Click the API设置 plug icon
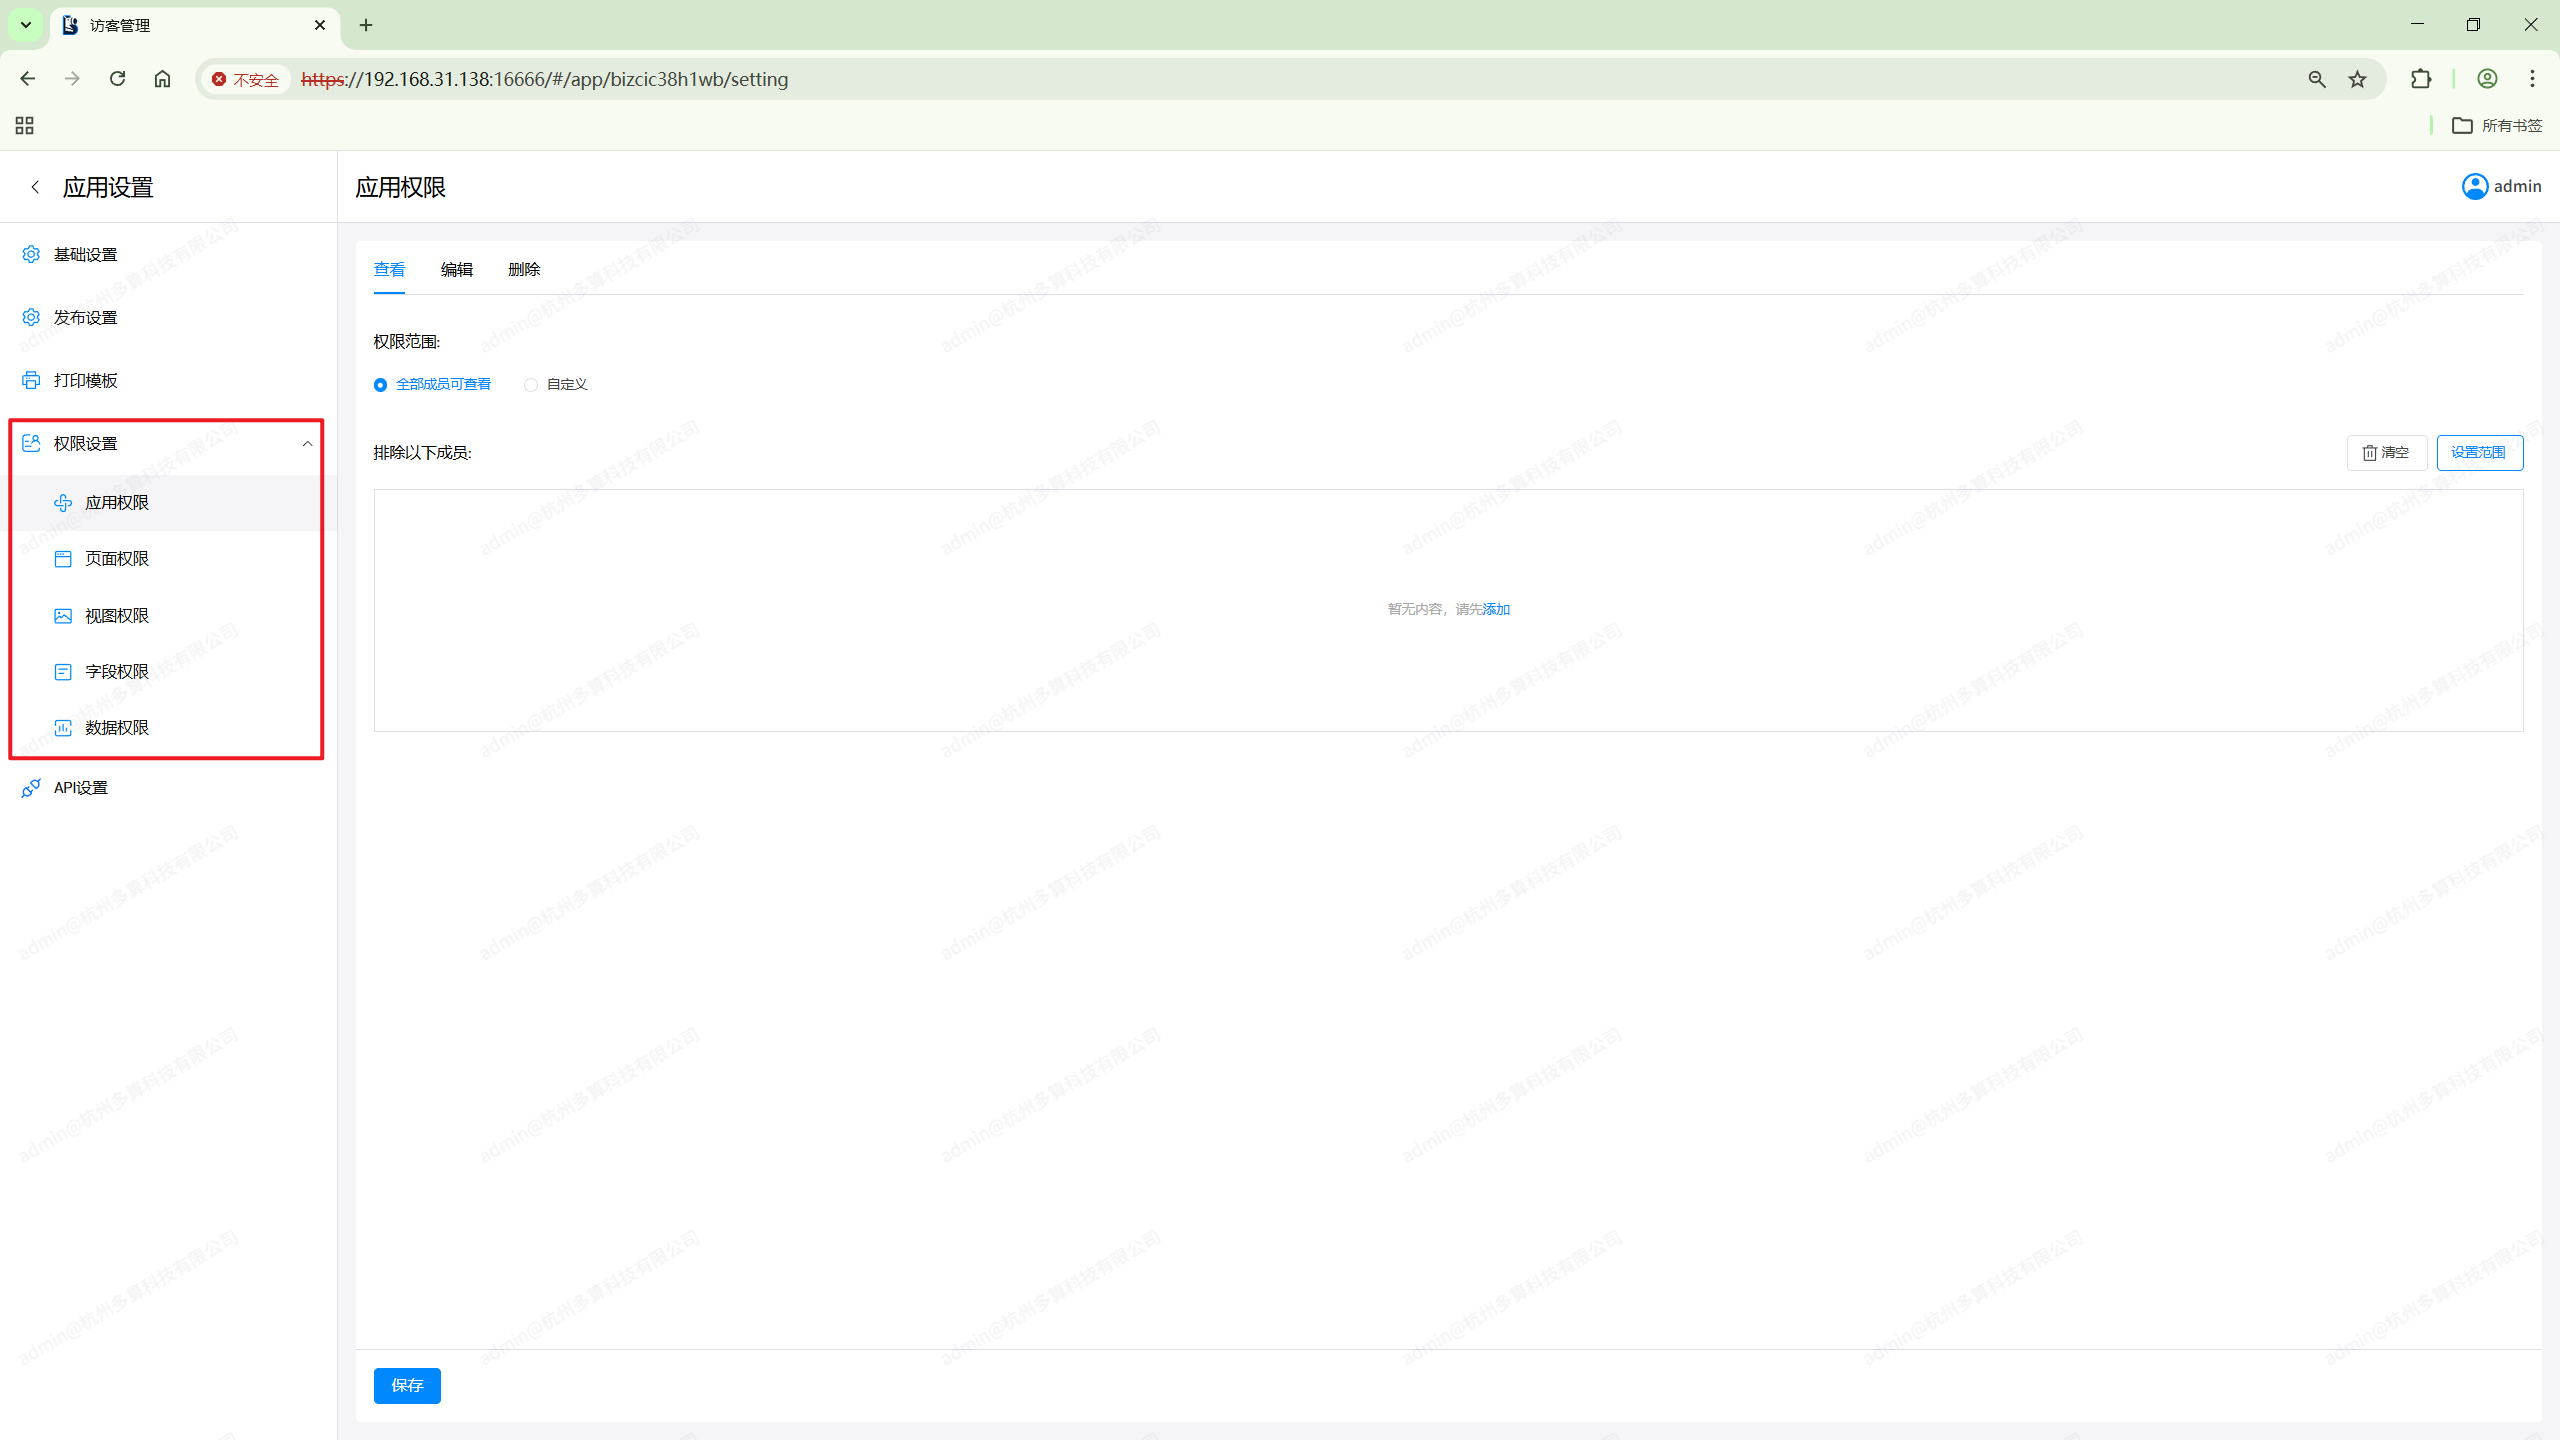 pyautogui.click(x=31, y=788)
